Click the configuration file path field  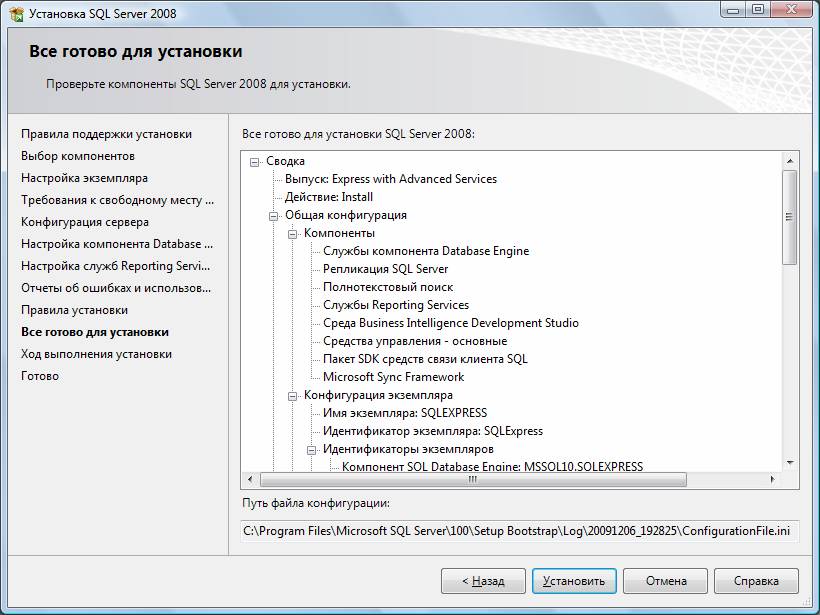point(518,530)
